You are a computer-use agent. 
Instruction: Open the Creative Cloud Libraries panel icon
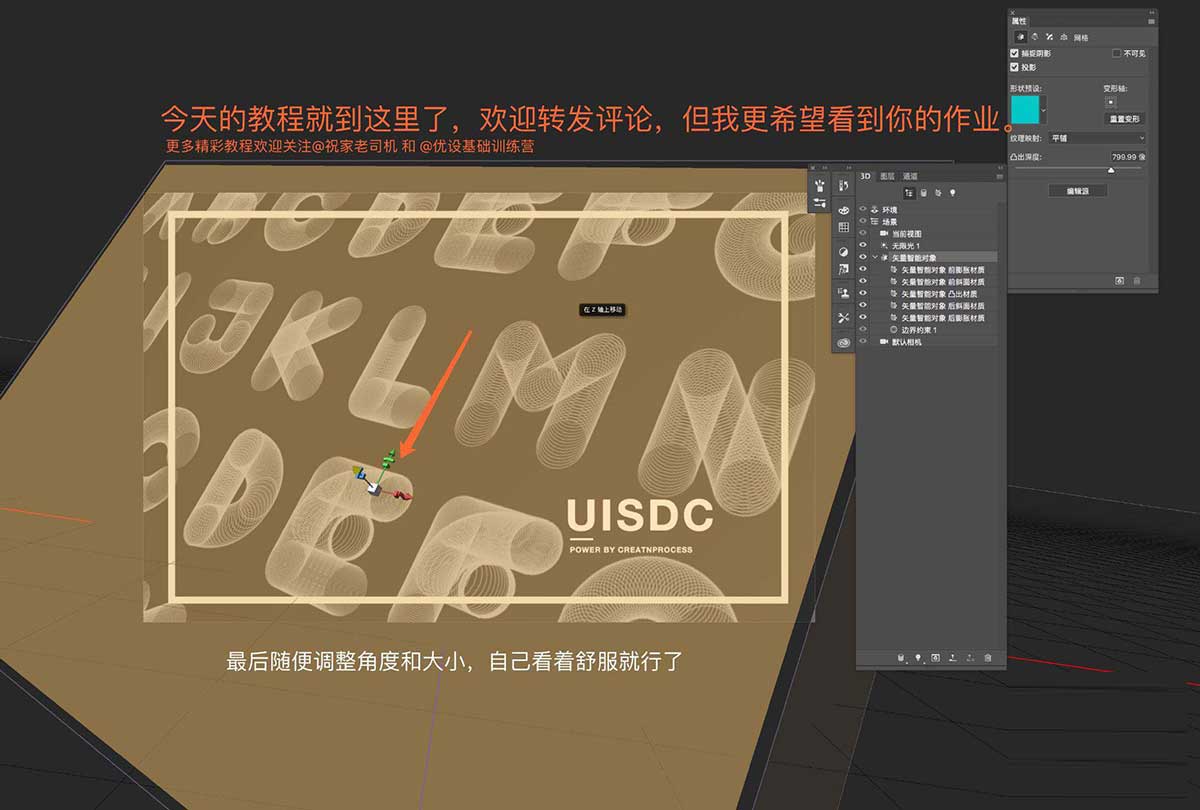coord(843,342)
